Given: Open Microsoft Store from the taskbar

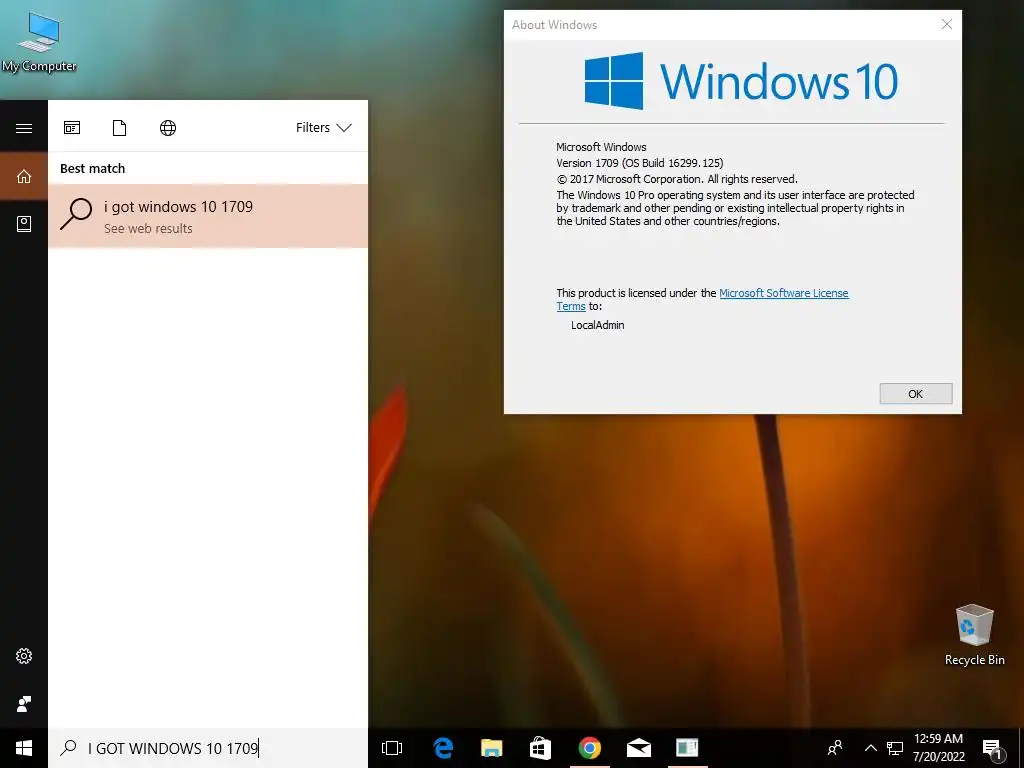Looking at the screenshot, I should point(540,748).
